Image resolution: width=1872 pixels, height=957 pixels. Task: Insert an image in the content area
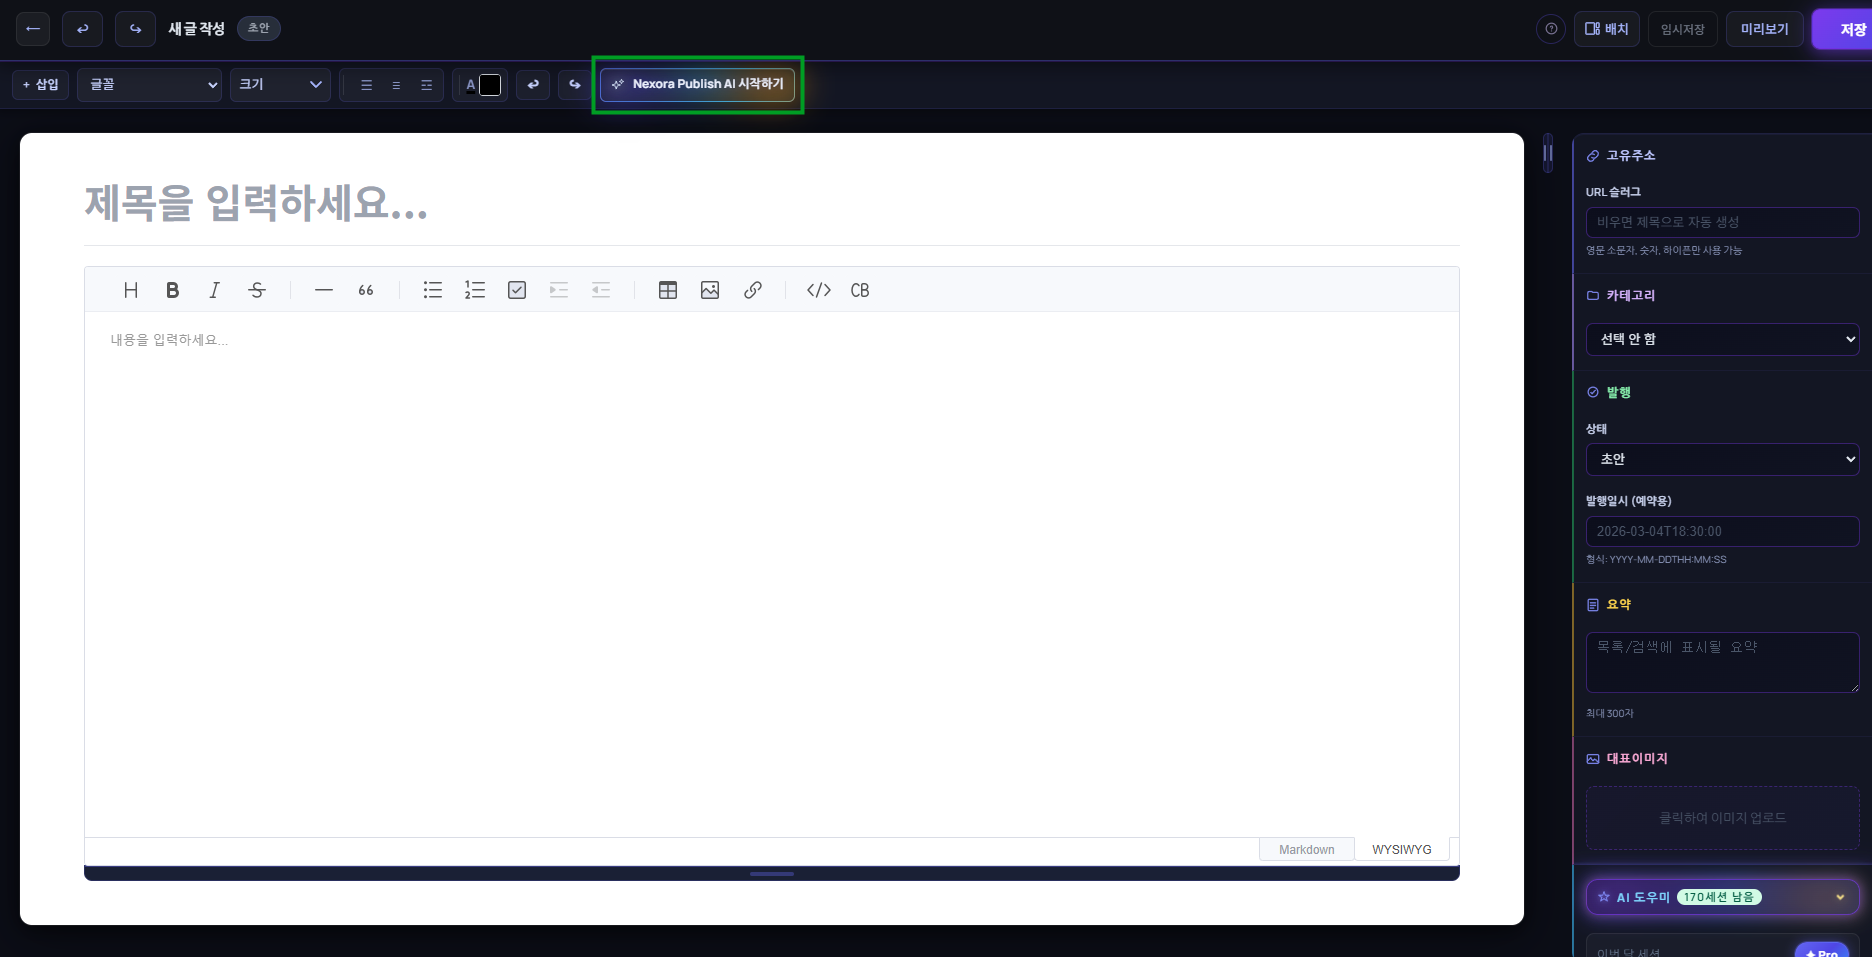[710, 290]
